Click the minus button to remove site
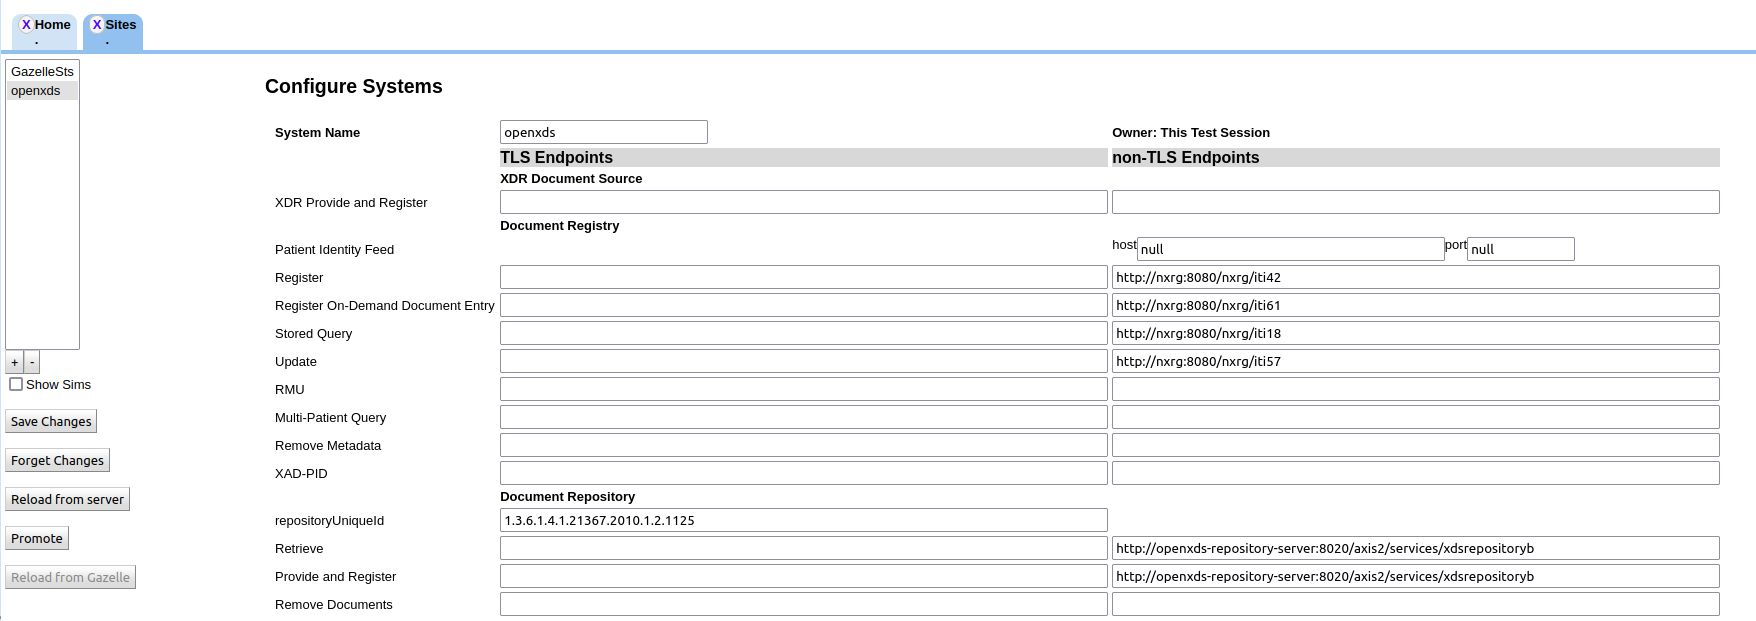 coord(32,362)
